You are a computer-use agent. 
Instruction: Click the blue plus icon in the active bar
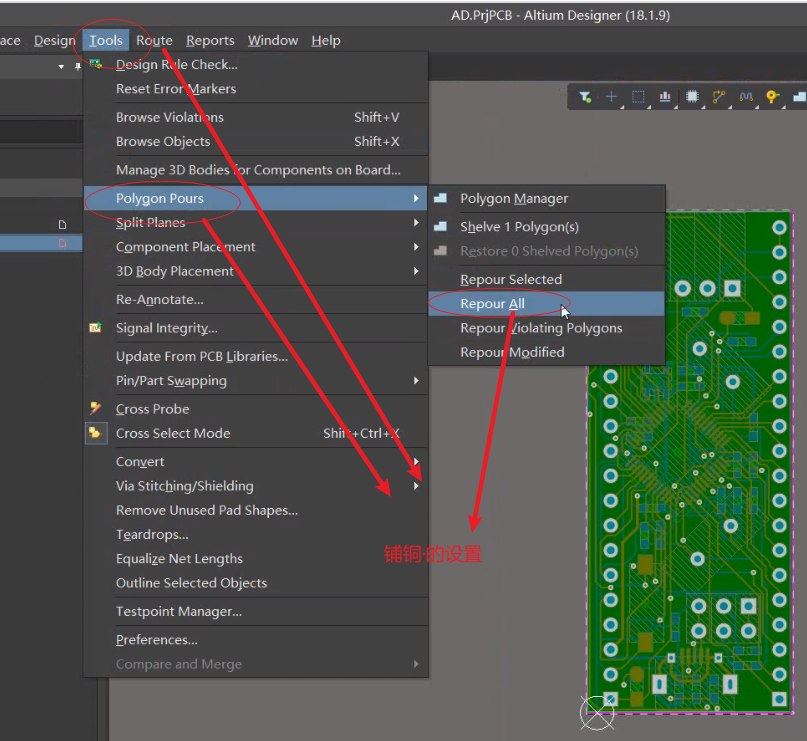pos(611,97)
